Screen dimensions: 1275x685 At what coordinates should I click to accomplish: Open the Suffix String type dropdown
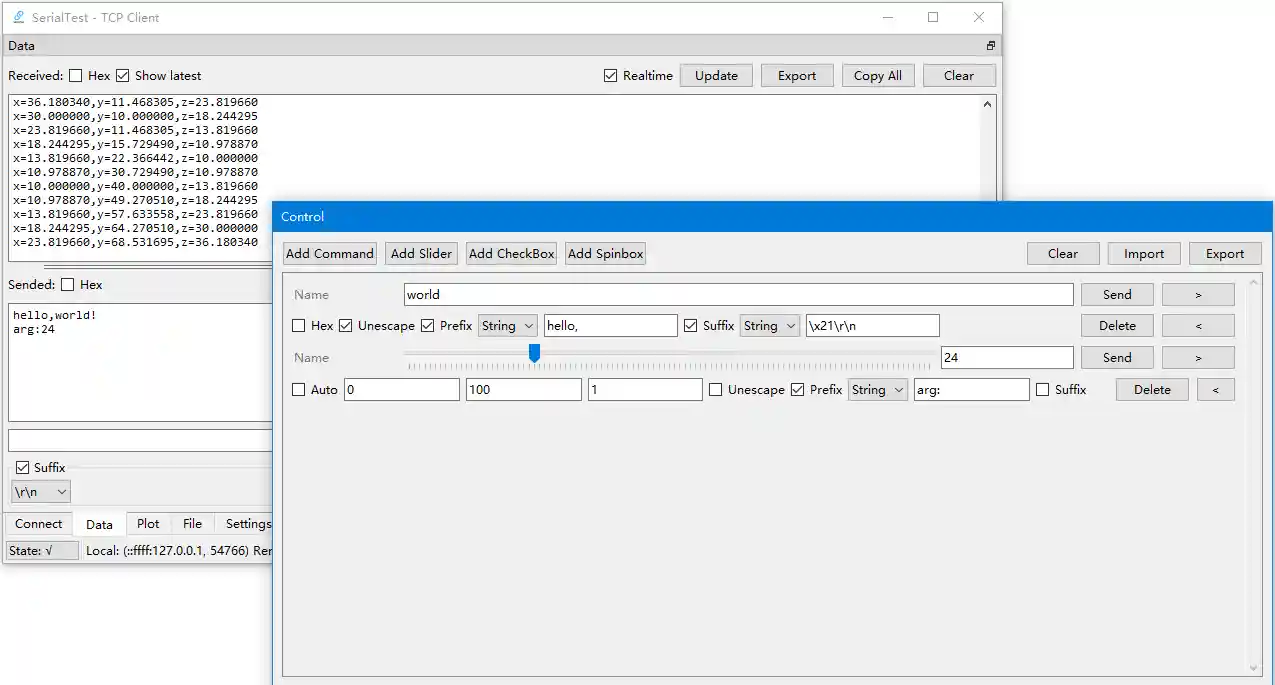[x=769, y=326]
